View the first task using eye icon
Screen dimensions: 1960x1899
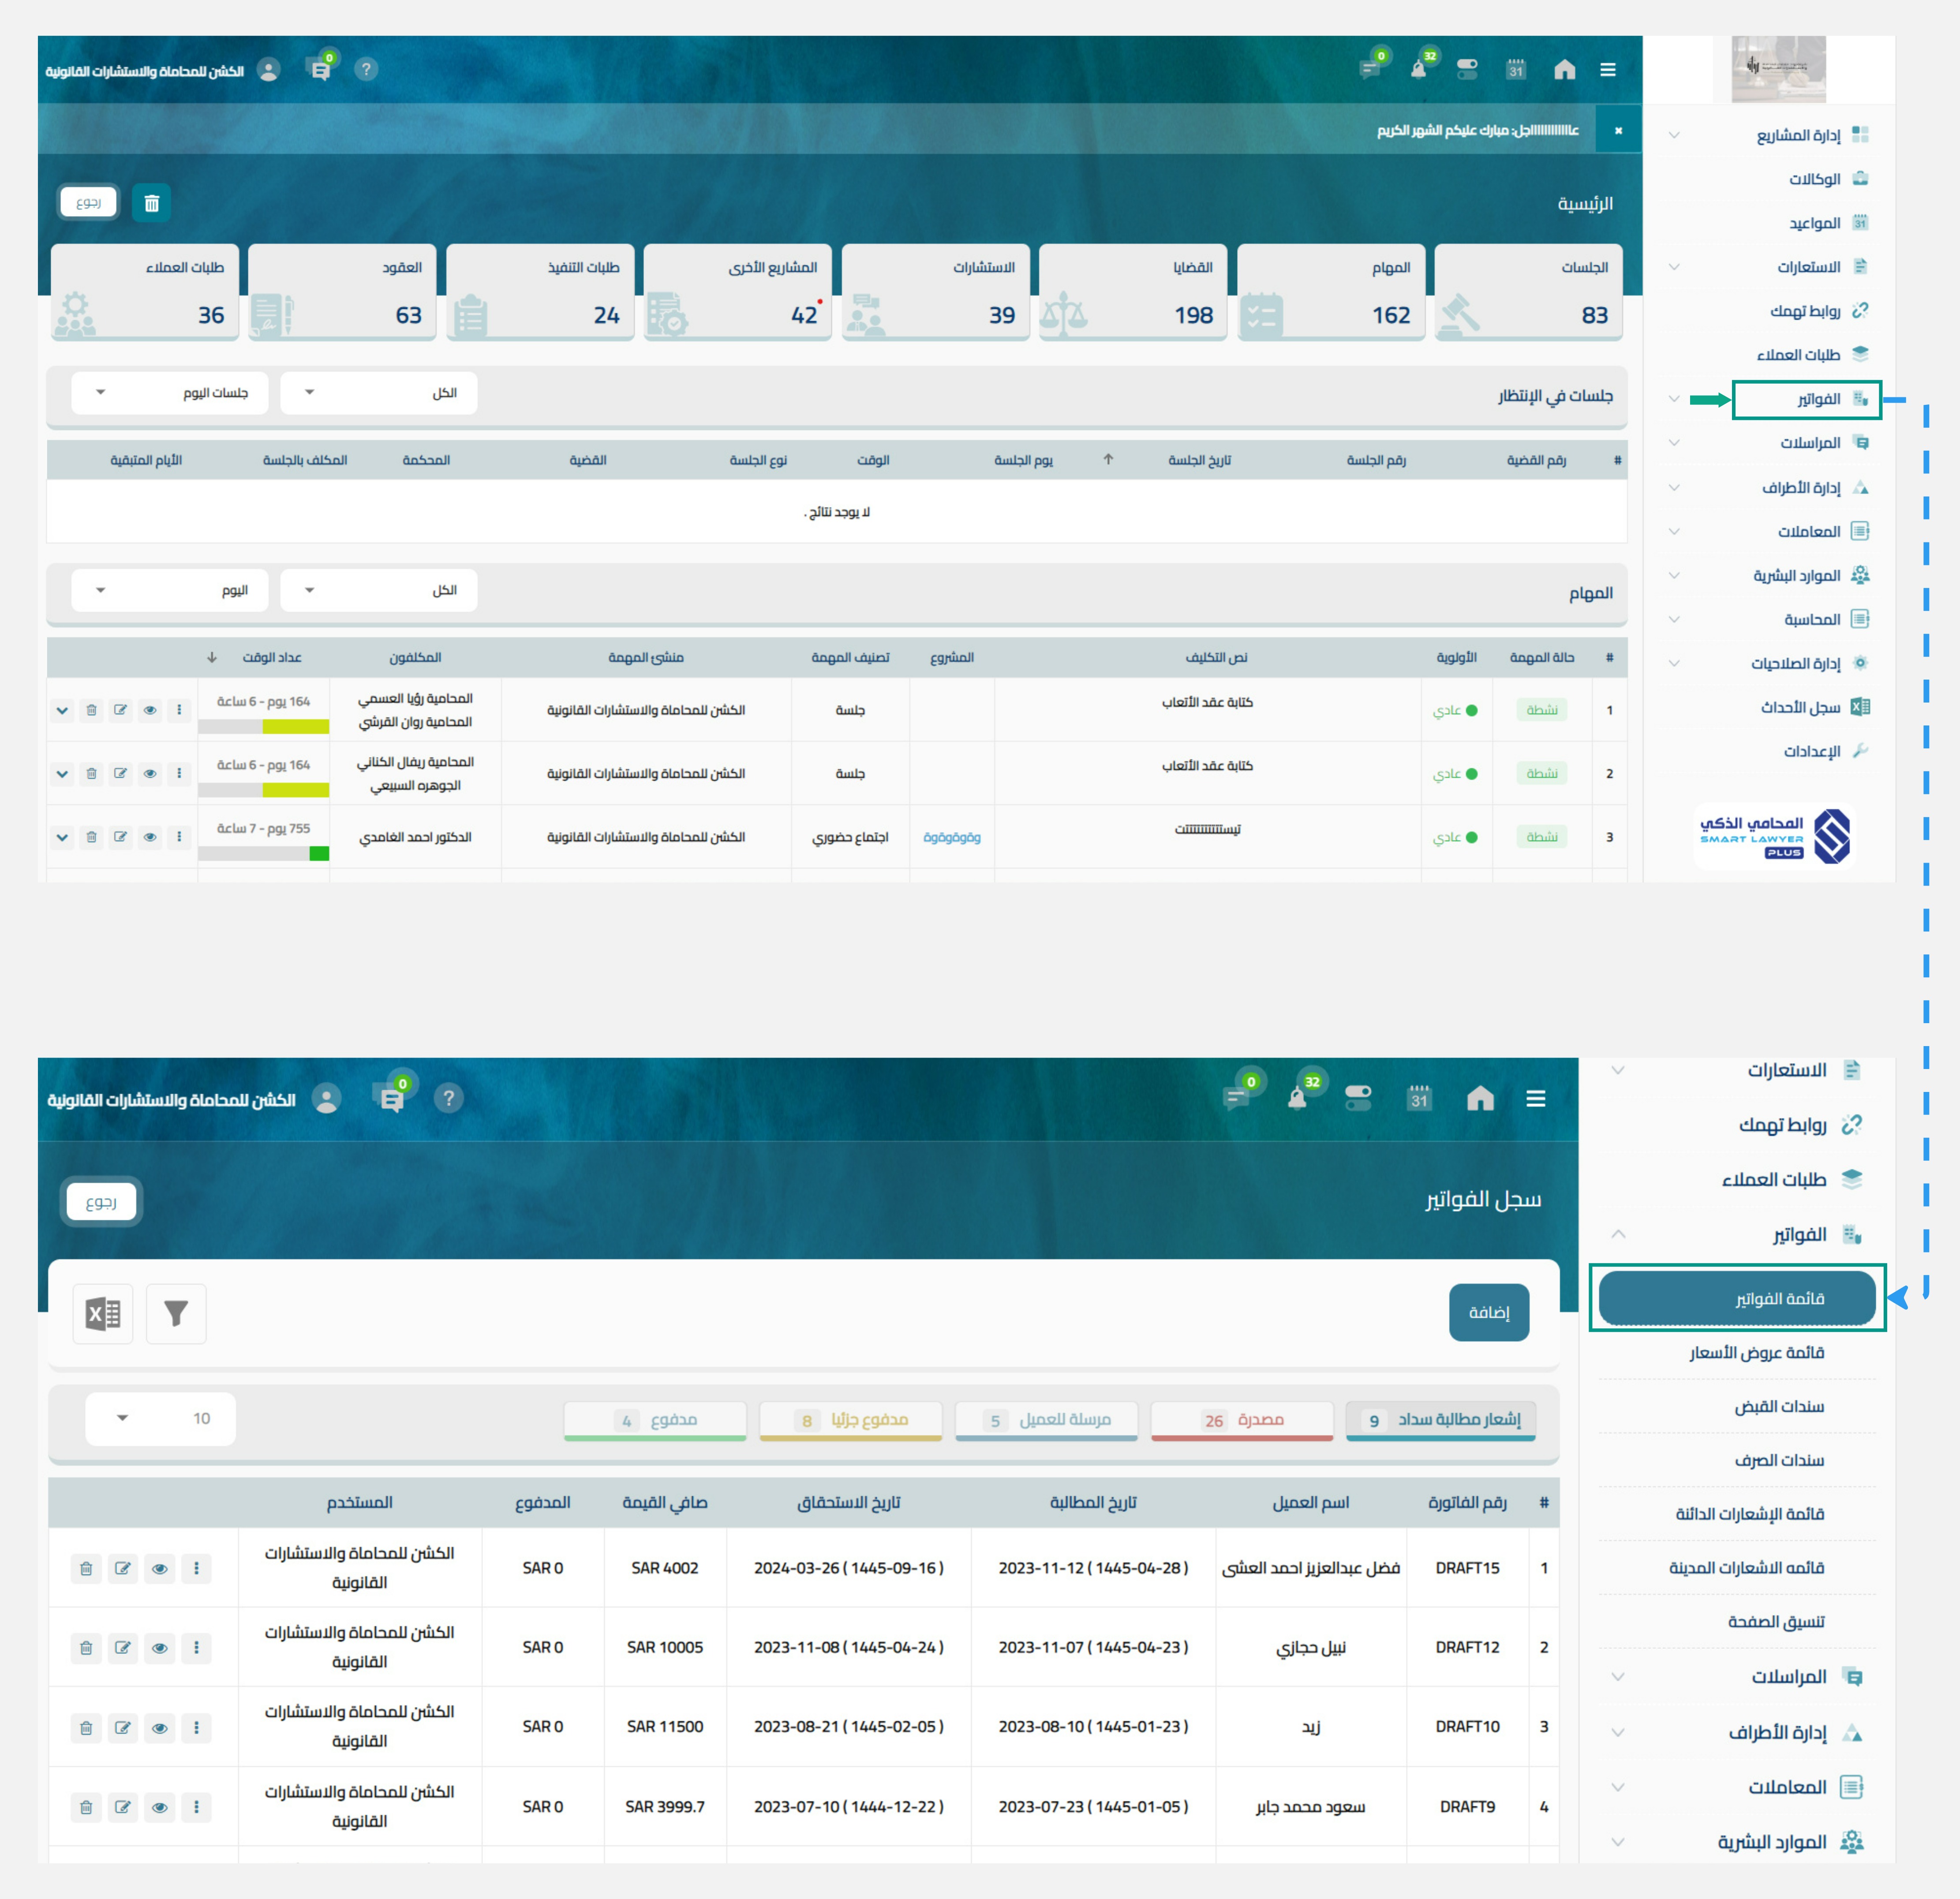click(x=149, y=710)
